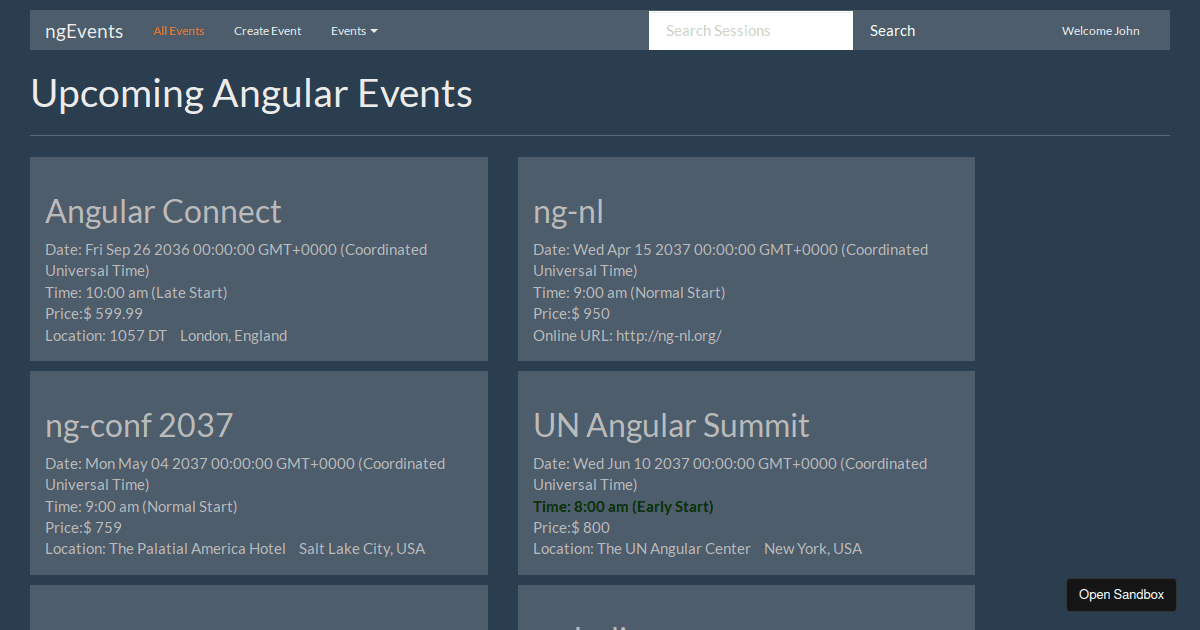The width and height of the screenshot is (1200, 630).
Task: Select the All Events menu item
Action: click(x=179, y=31)
